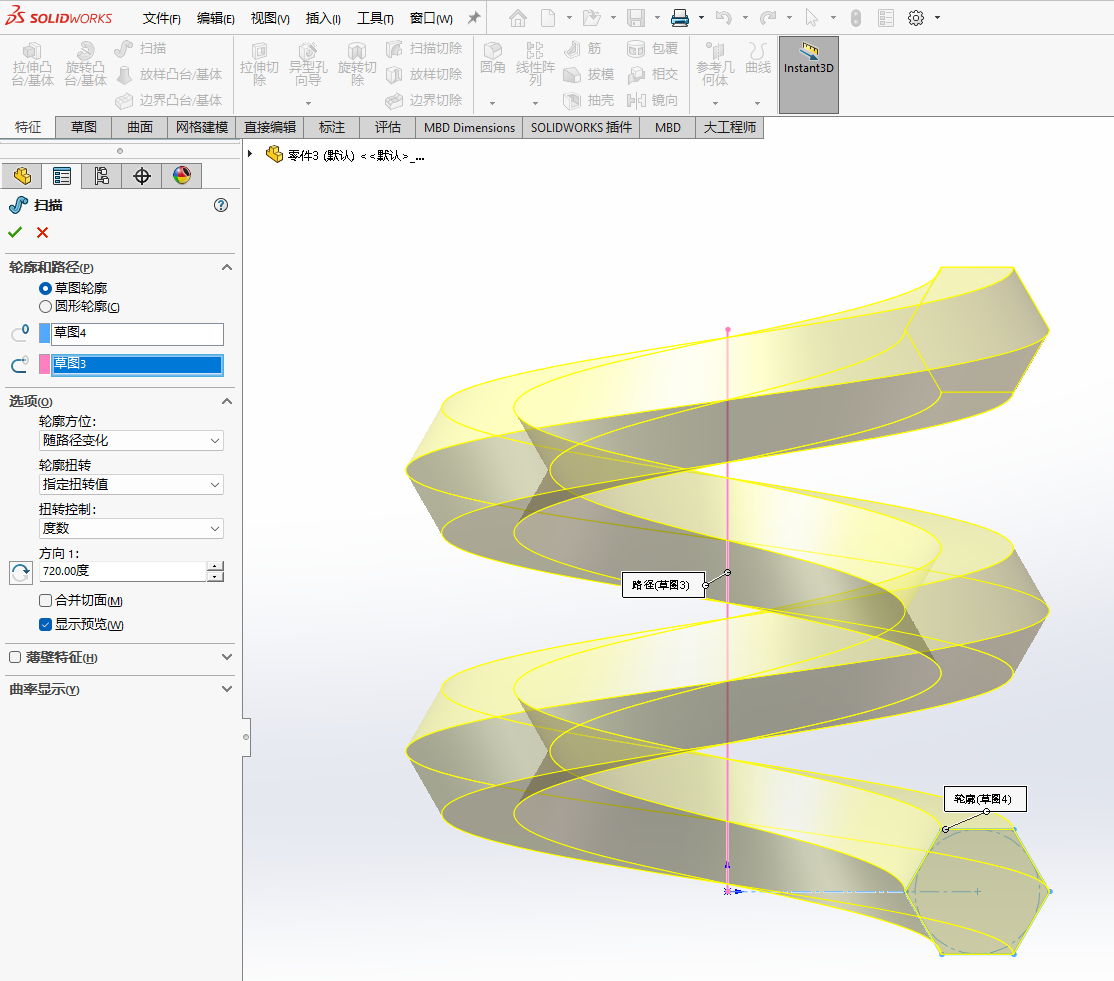Click the print icon in top toolbar

(x=680, y=18)
